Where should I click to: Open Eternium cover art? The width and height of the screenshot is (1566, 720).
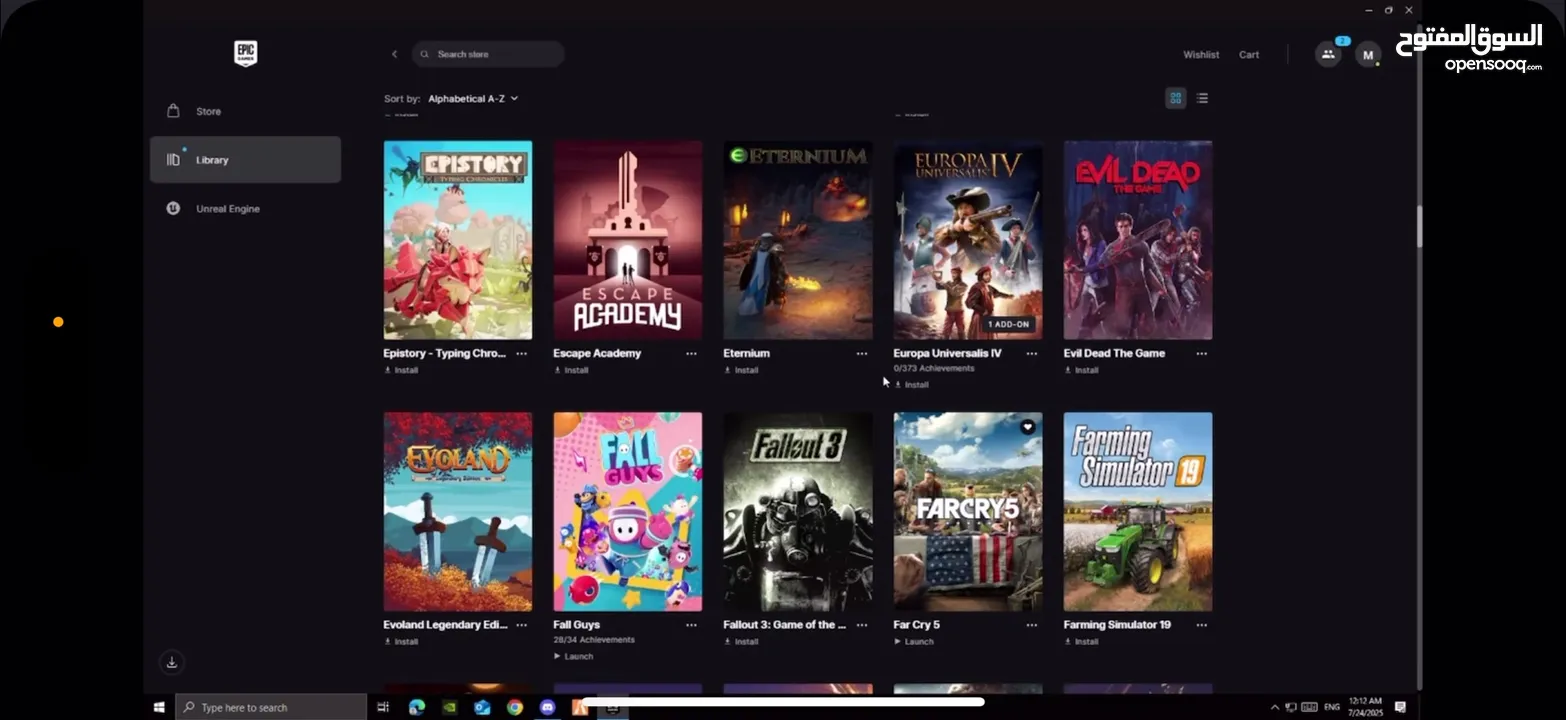(798, 240)
